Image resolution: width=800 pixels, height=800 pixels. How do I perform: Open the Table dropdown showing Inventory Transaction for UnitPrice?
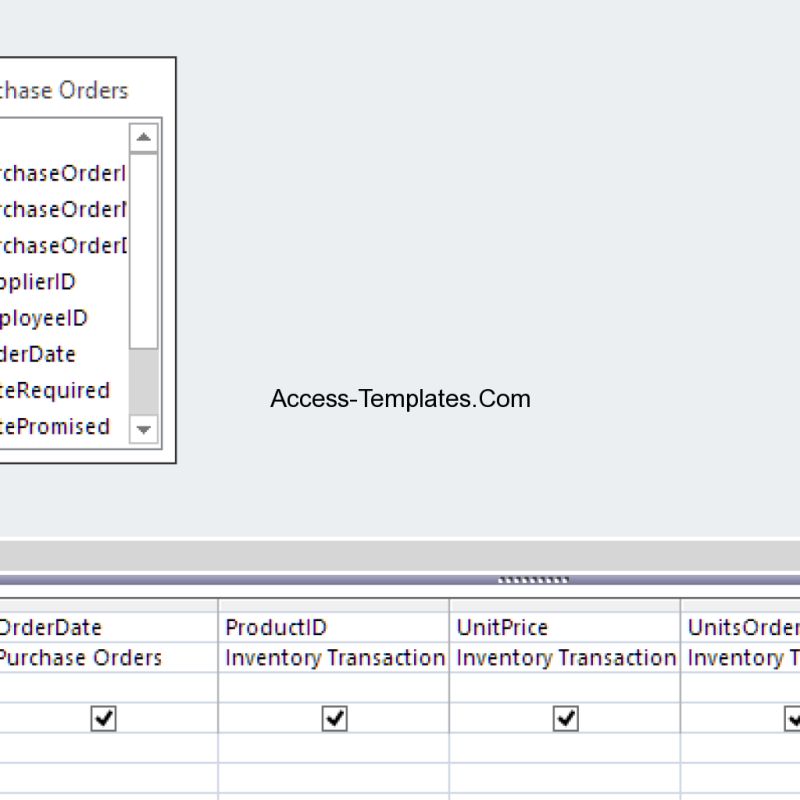click(566, 658)
